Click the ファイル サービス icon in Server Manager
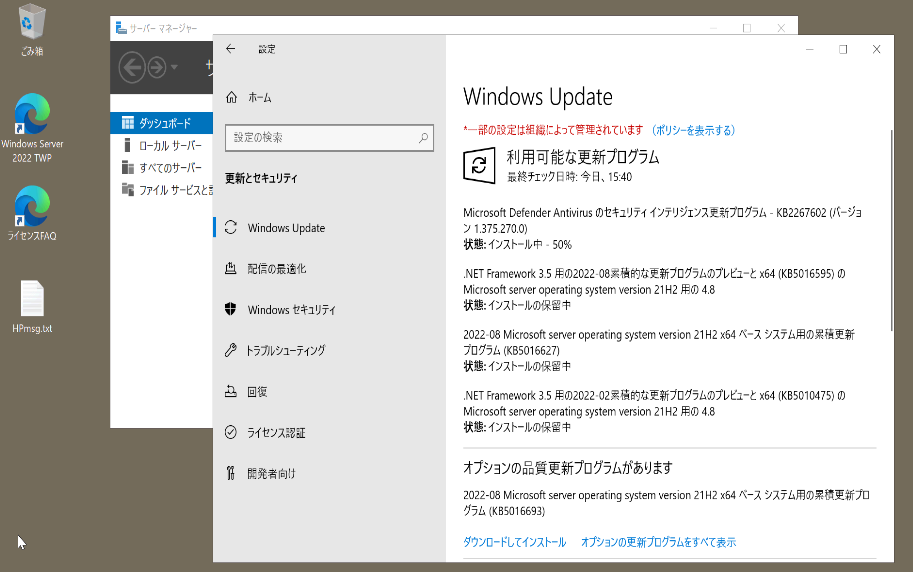 128,189
